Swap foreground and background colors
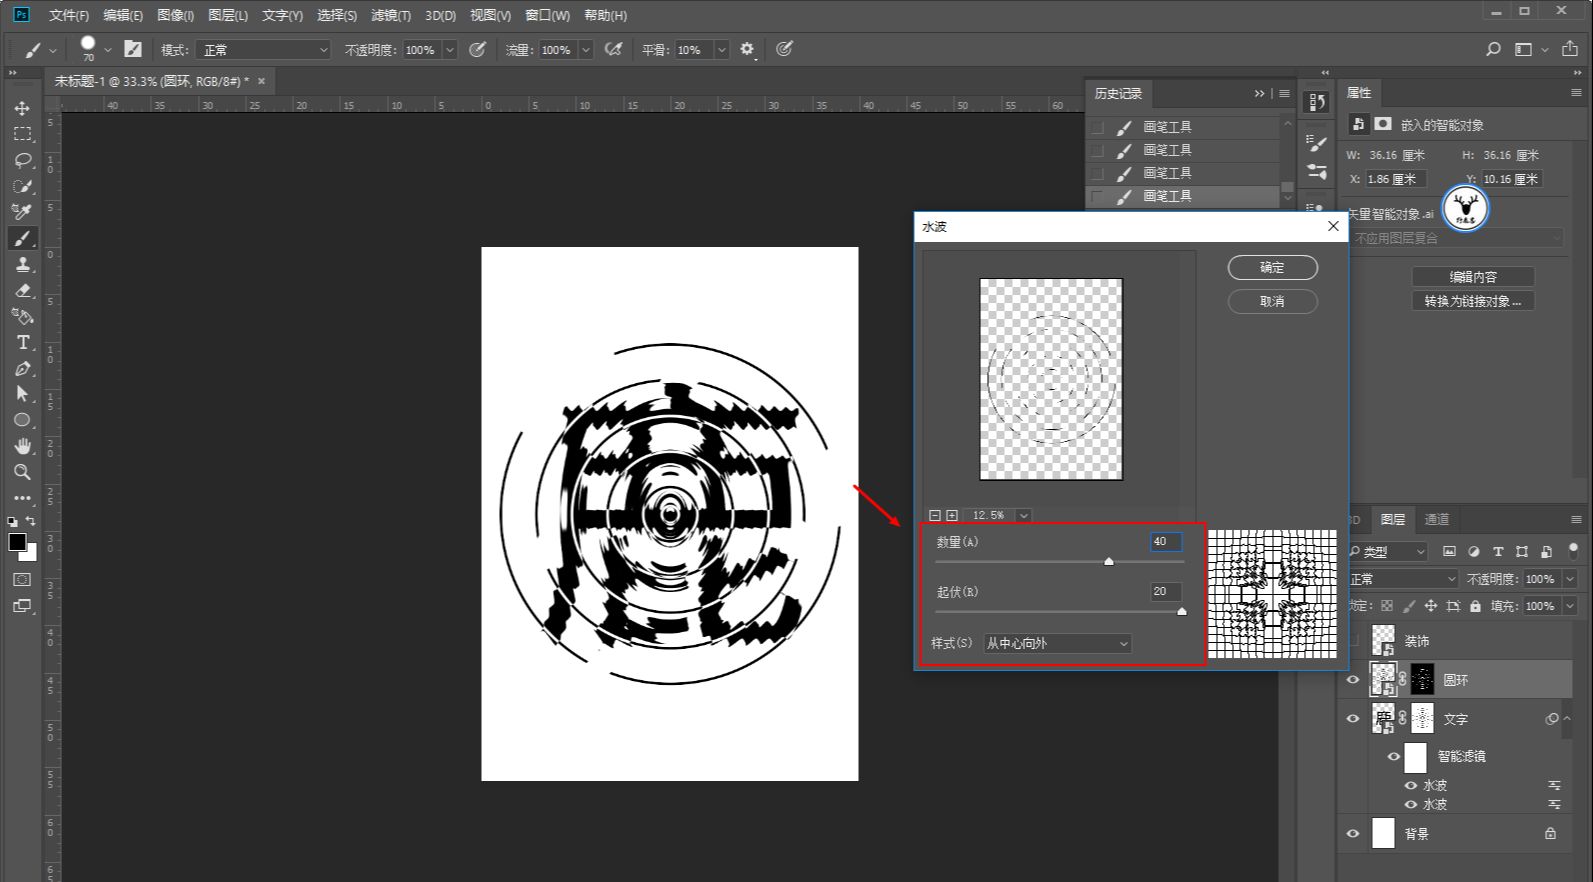Viewport: 1593px width, 882px height. click(31, 521)
